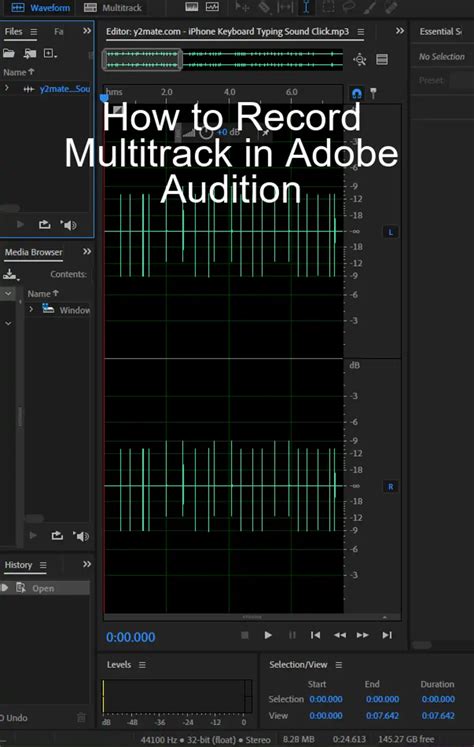Click Zoom to full navigator icon
This screenshot has height=747, width=474.
coord(360,60)
